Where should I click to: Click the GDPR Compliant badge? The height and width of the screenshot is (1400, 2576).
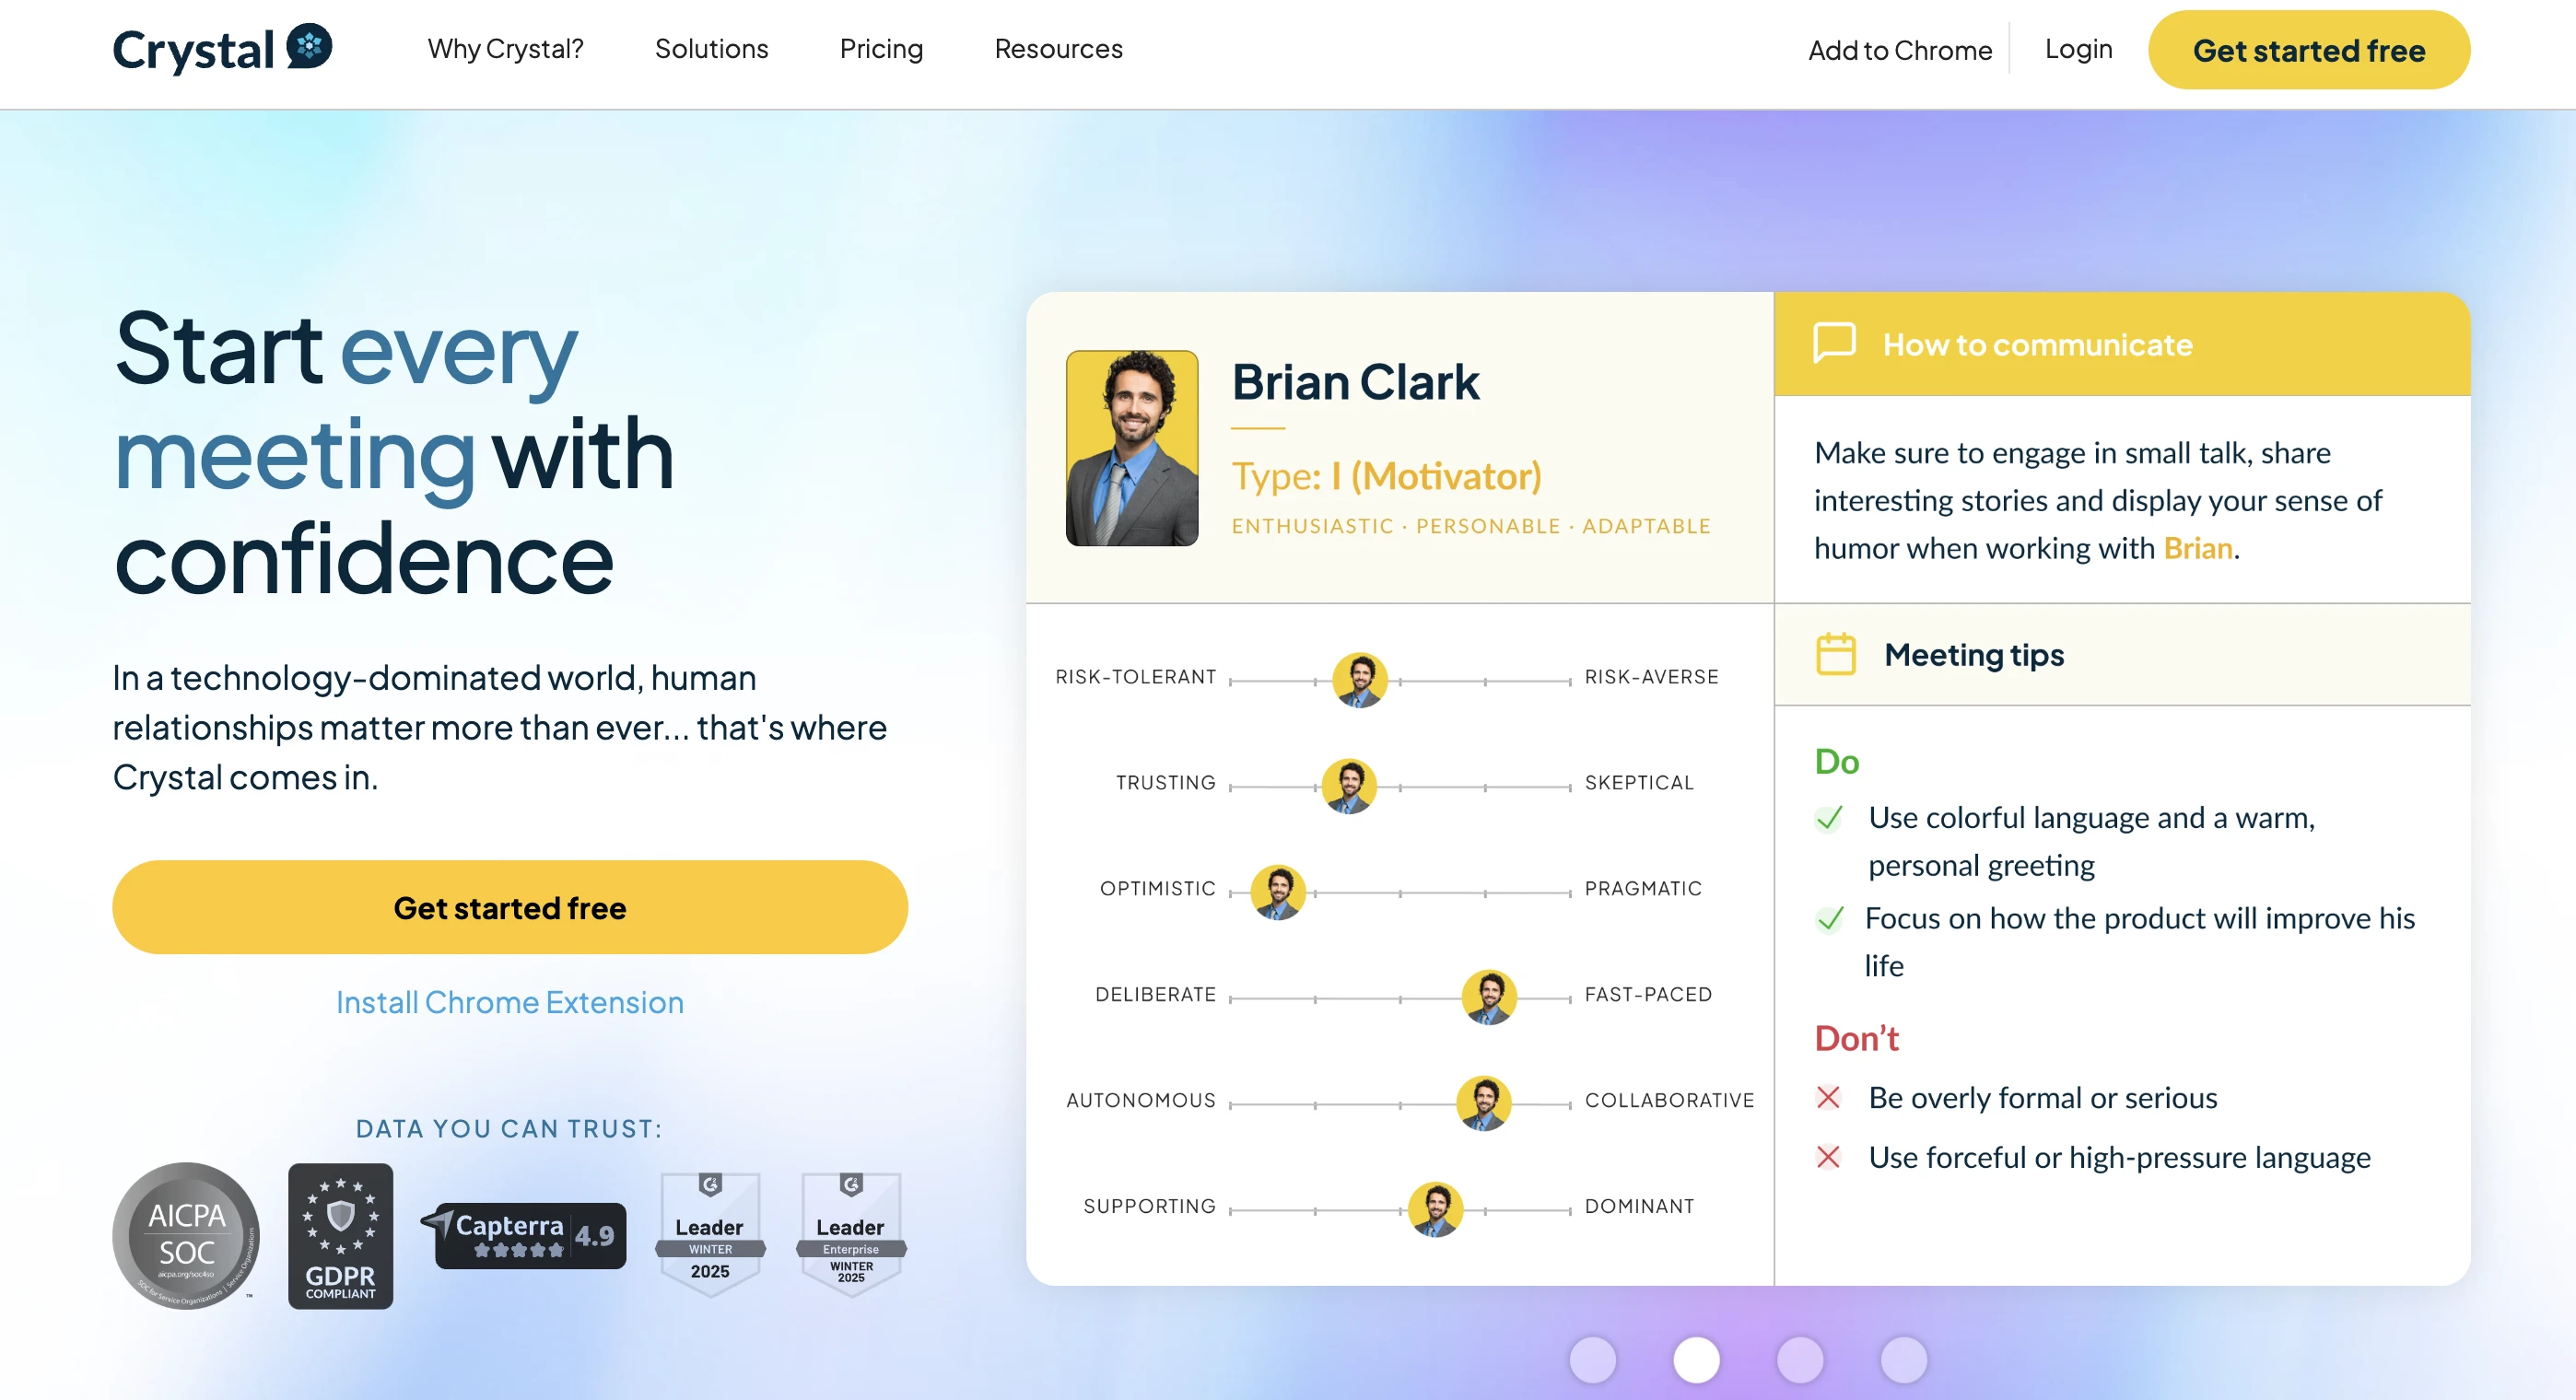click(340, 1236)
